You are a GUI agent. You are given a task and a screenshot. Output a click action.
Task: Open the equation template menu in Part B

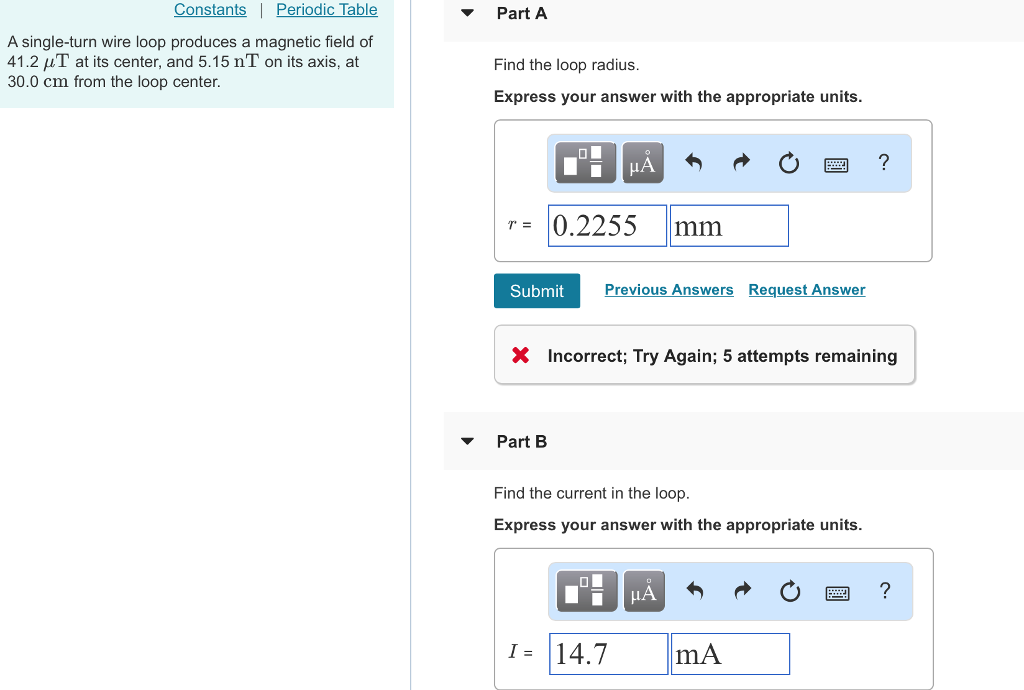click(585, 590)
